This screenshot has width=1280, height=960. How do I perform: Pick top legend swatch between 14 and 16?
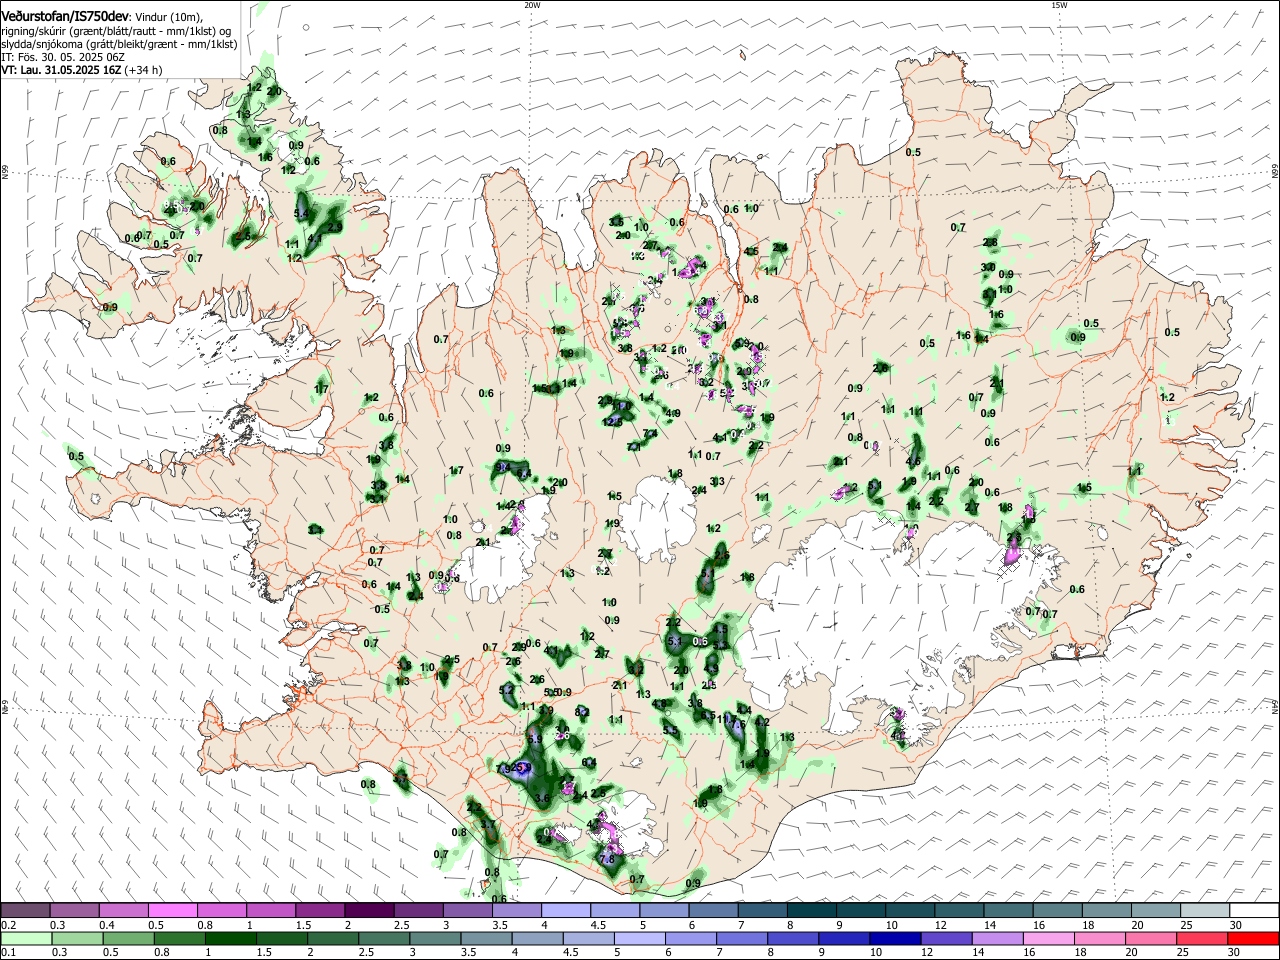[1007, 911]
